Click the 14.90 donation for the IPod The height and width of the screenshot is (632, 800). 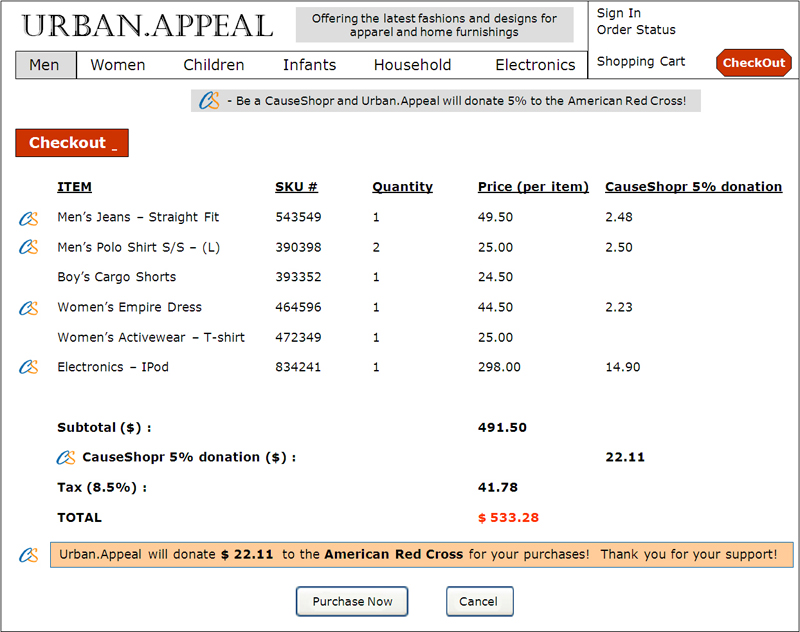[623, 367]
